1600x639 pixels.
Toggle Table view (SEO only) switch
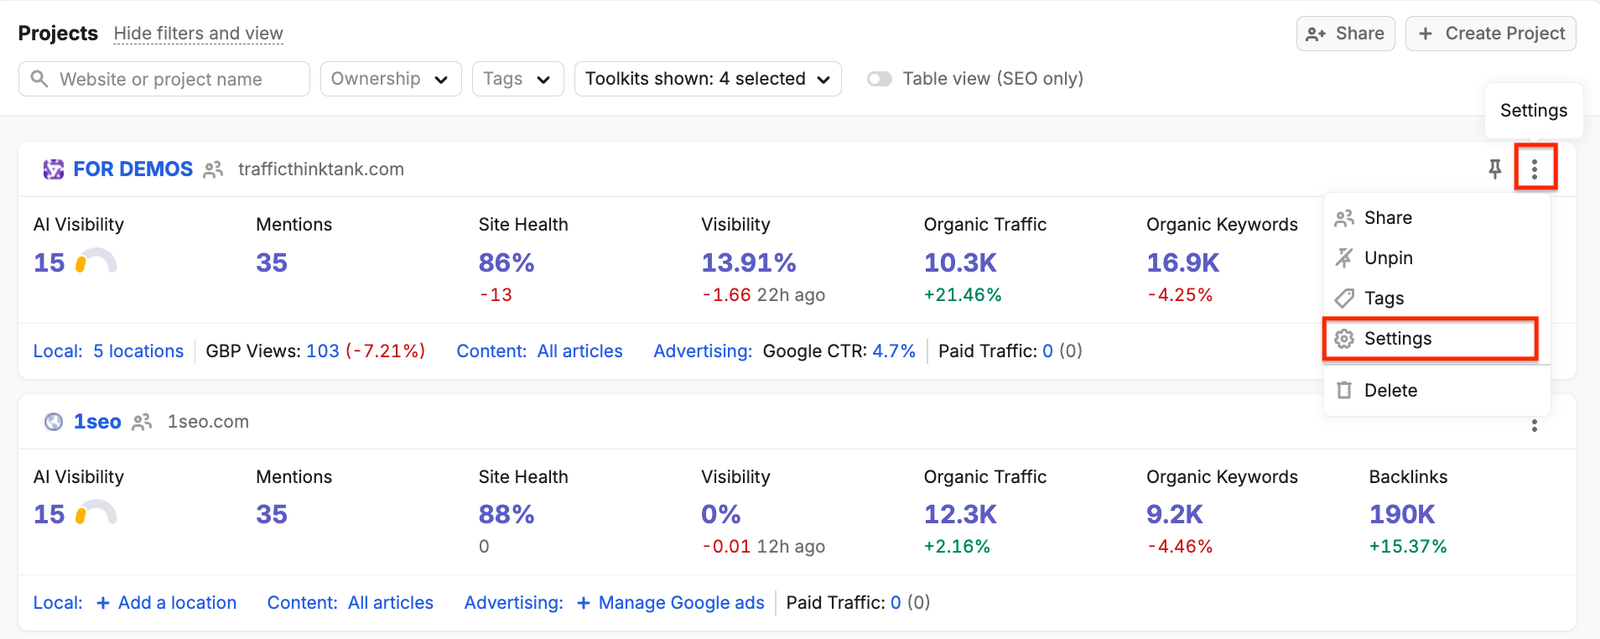tap(879, 79)
